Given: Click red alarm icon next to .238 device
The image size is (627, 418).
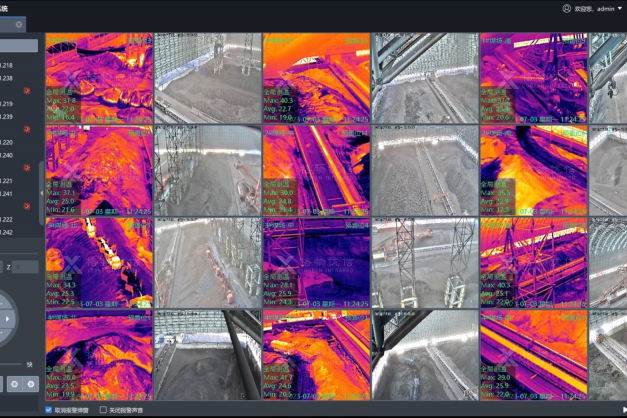Looking at the screenshot, I should (x=27, y=89).
